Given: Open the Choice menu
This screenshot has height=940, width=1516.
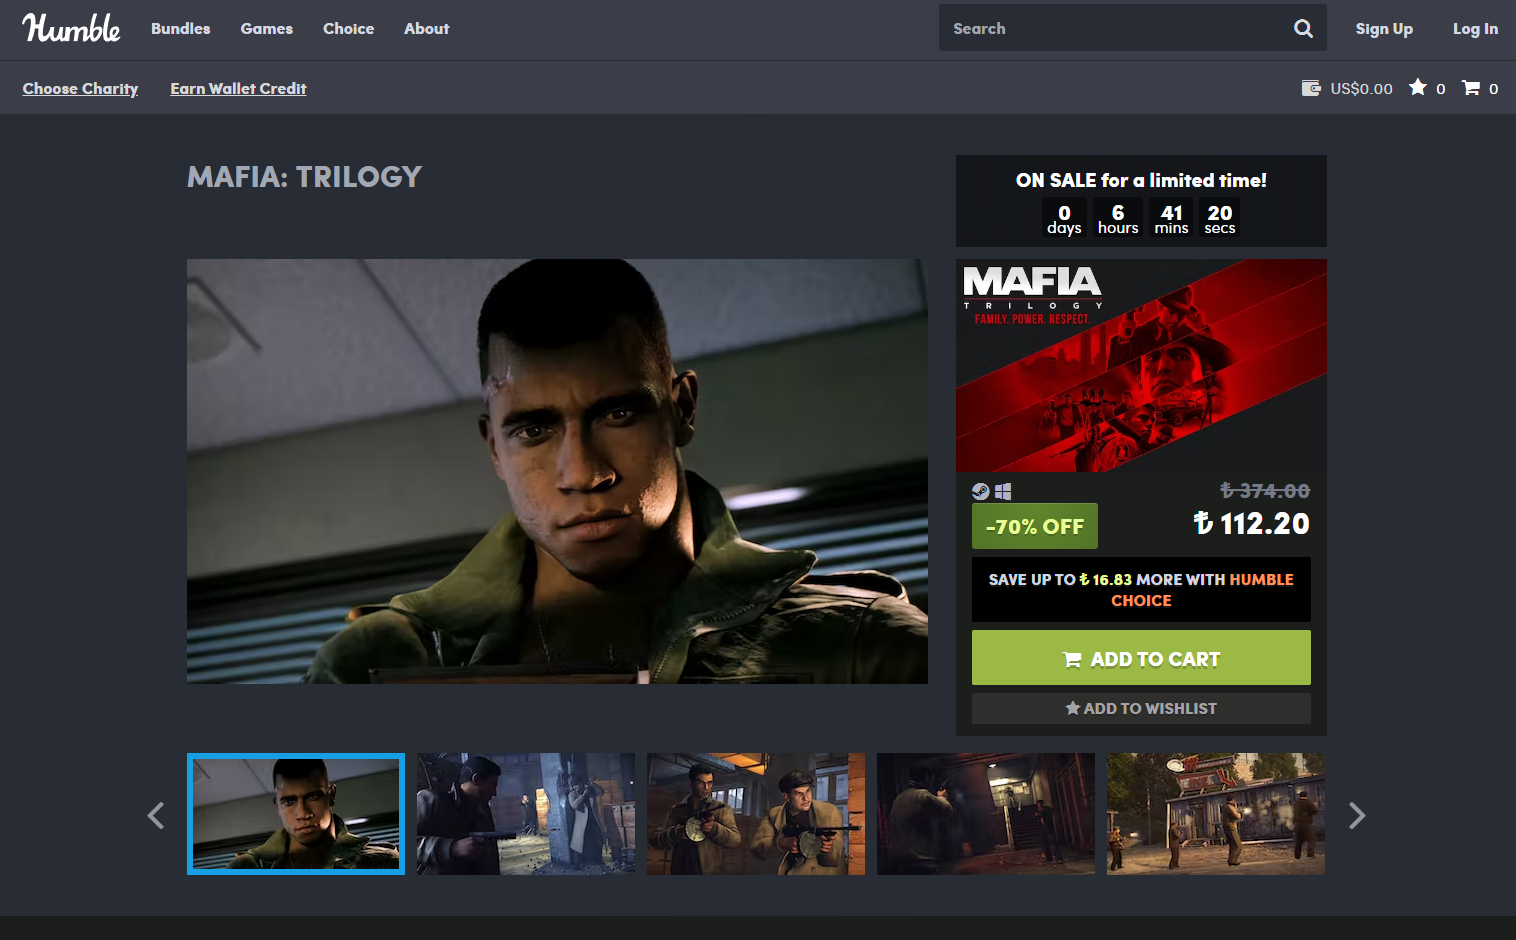Looking at the screenshot, I should 349,29.
